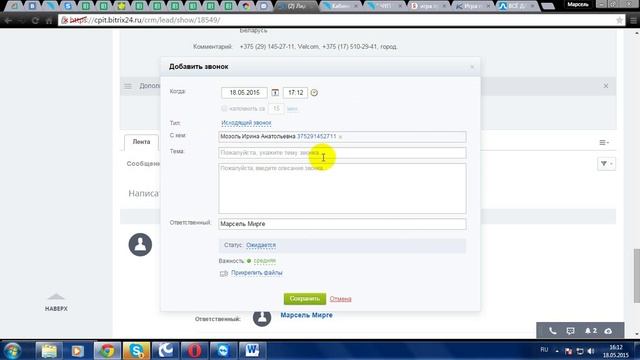640x360 pixels.
Task: Open the list view menu icon
Action: click(604, 142)
